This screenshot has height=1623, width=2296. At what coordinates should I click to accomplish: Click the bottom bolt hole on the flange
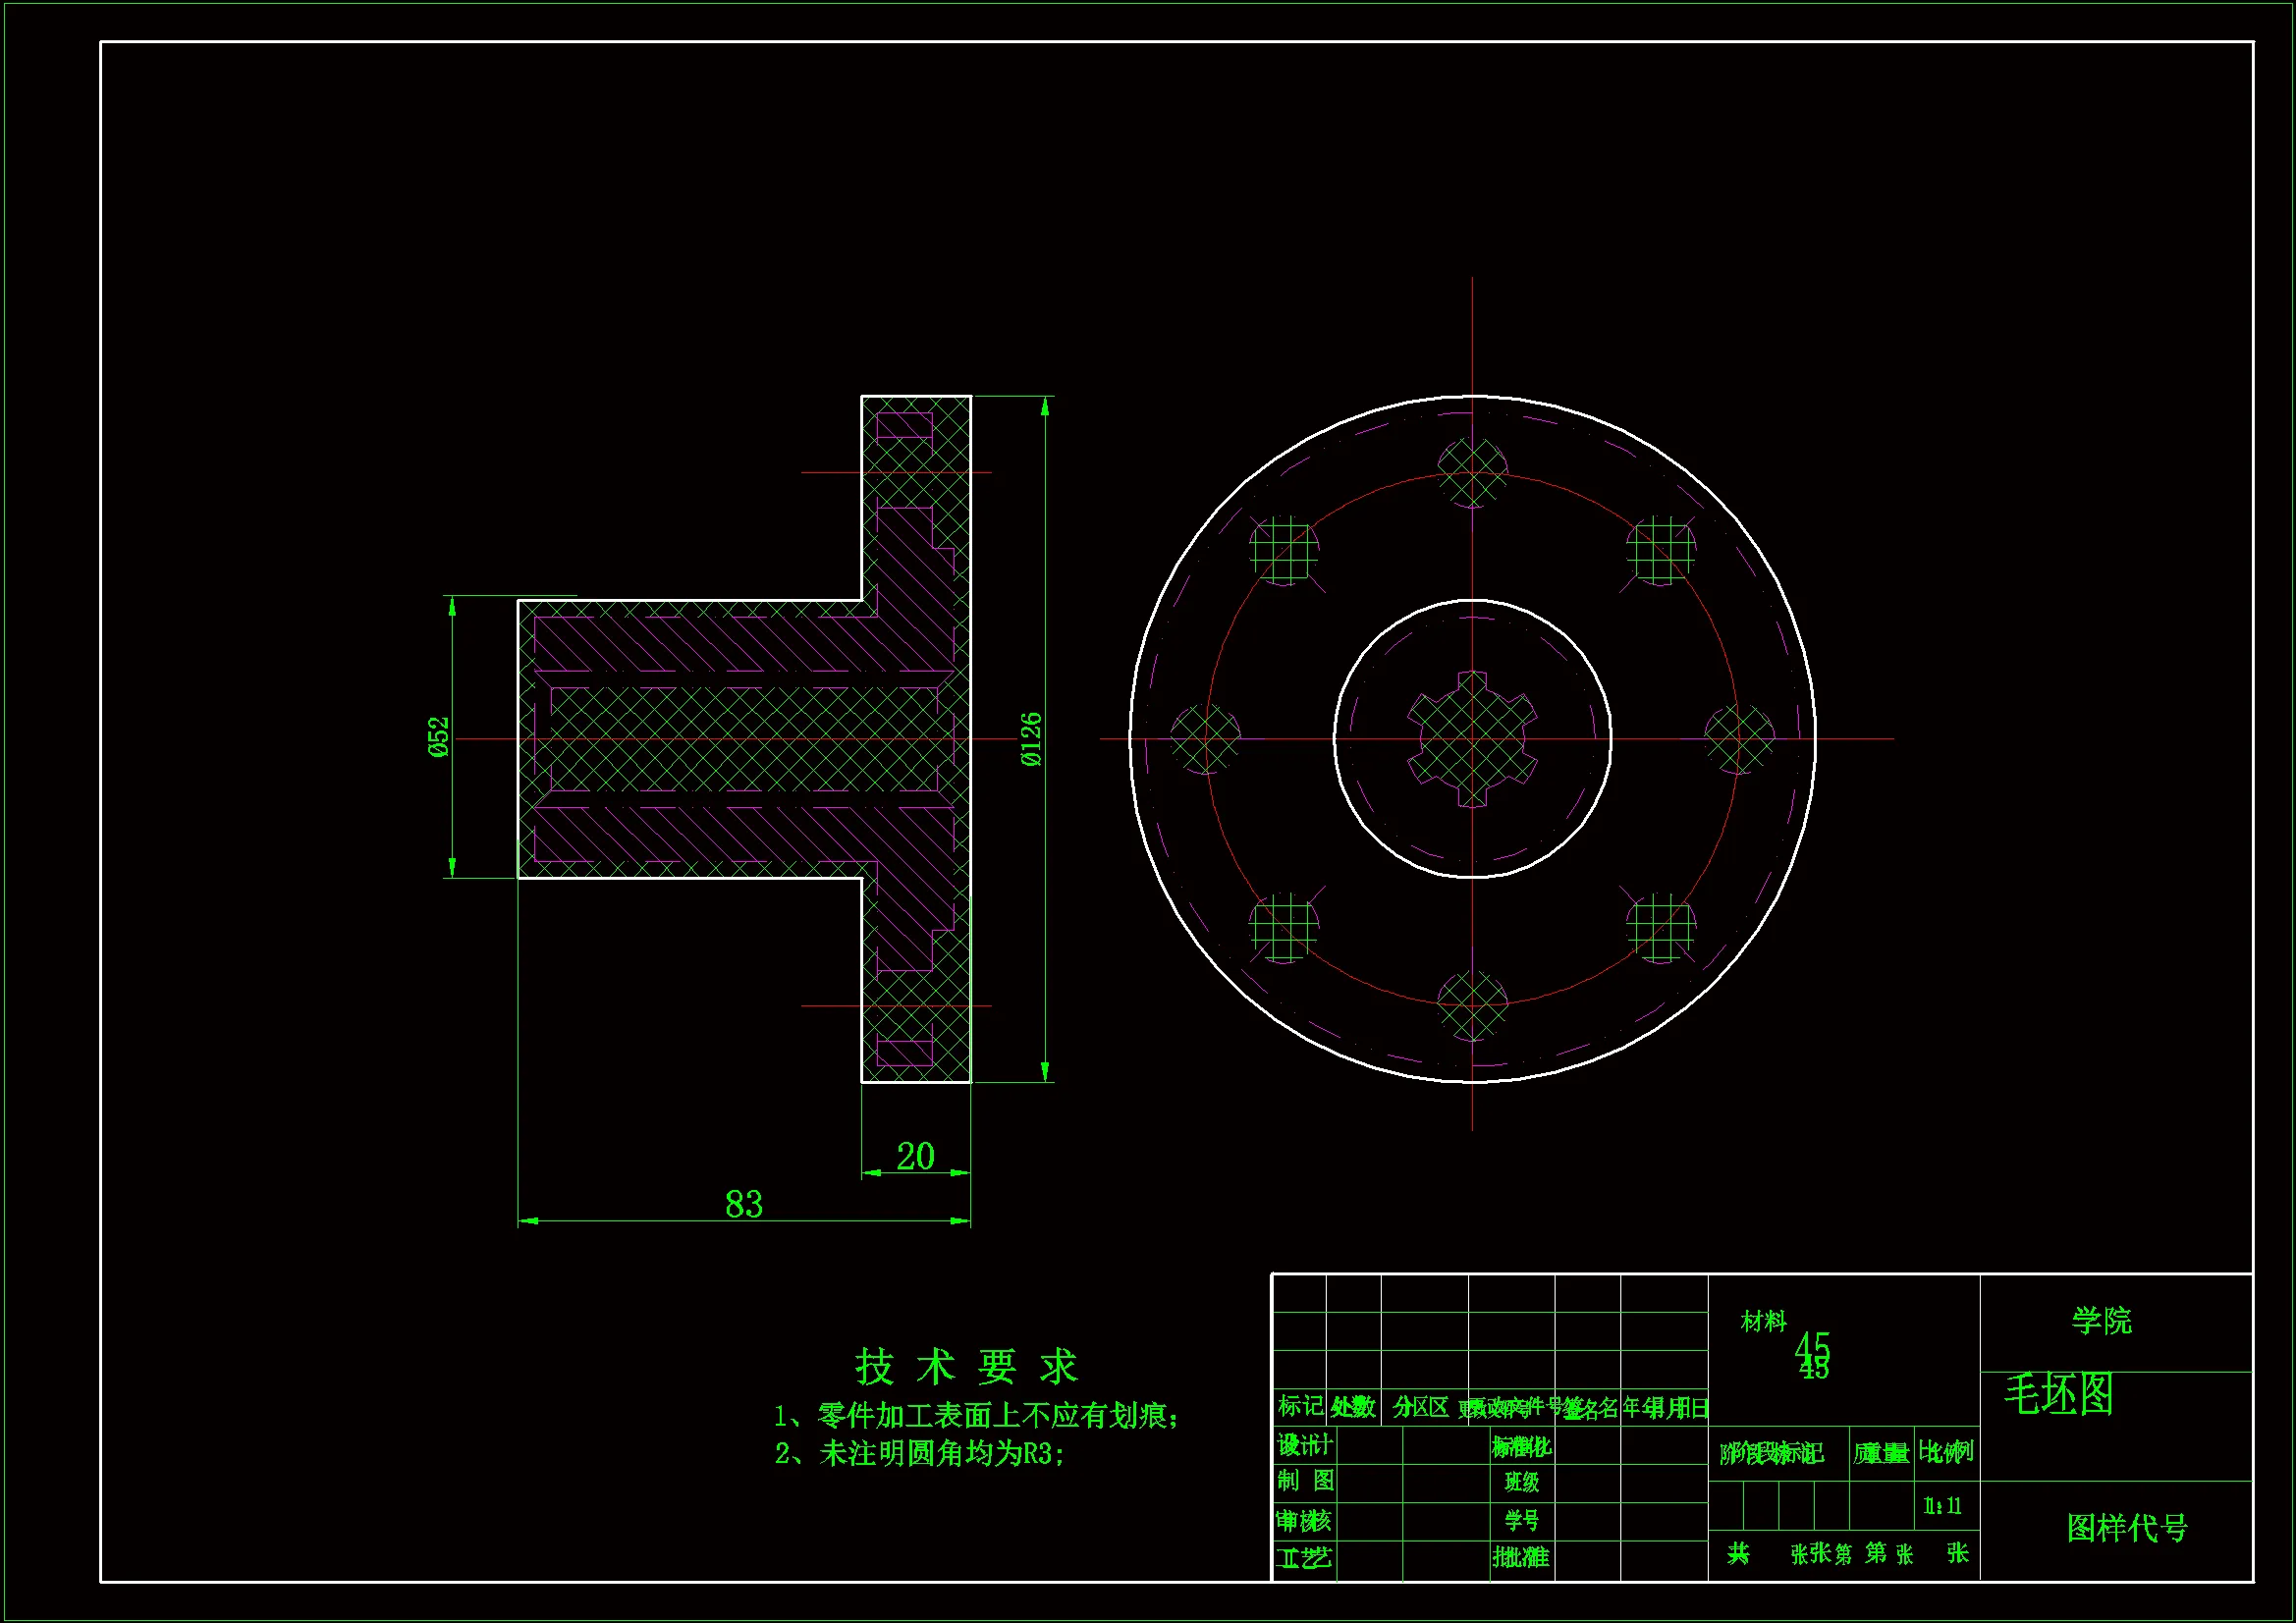1472,1006
